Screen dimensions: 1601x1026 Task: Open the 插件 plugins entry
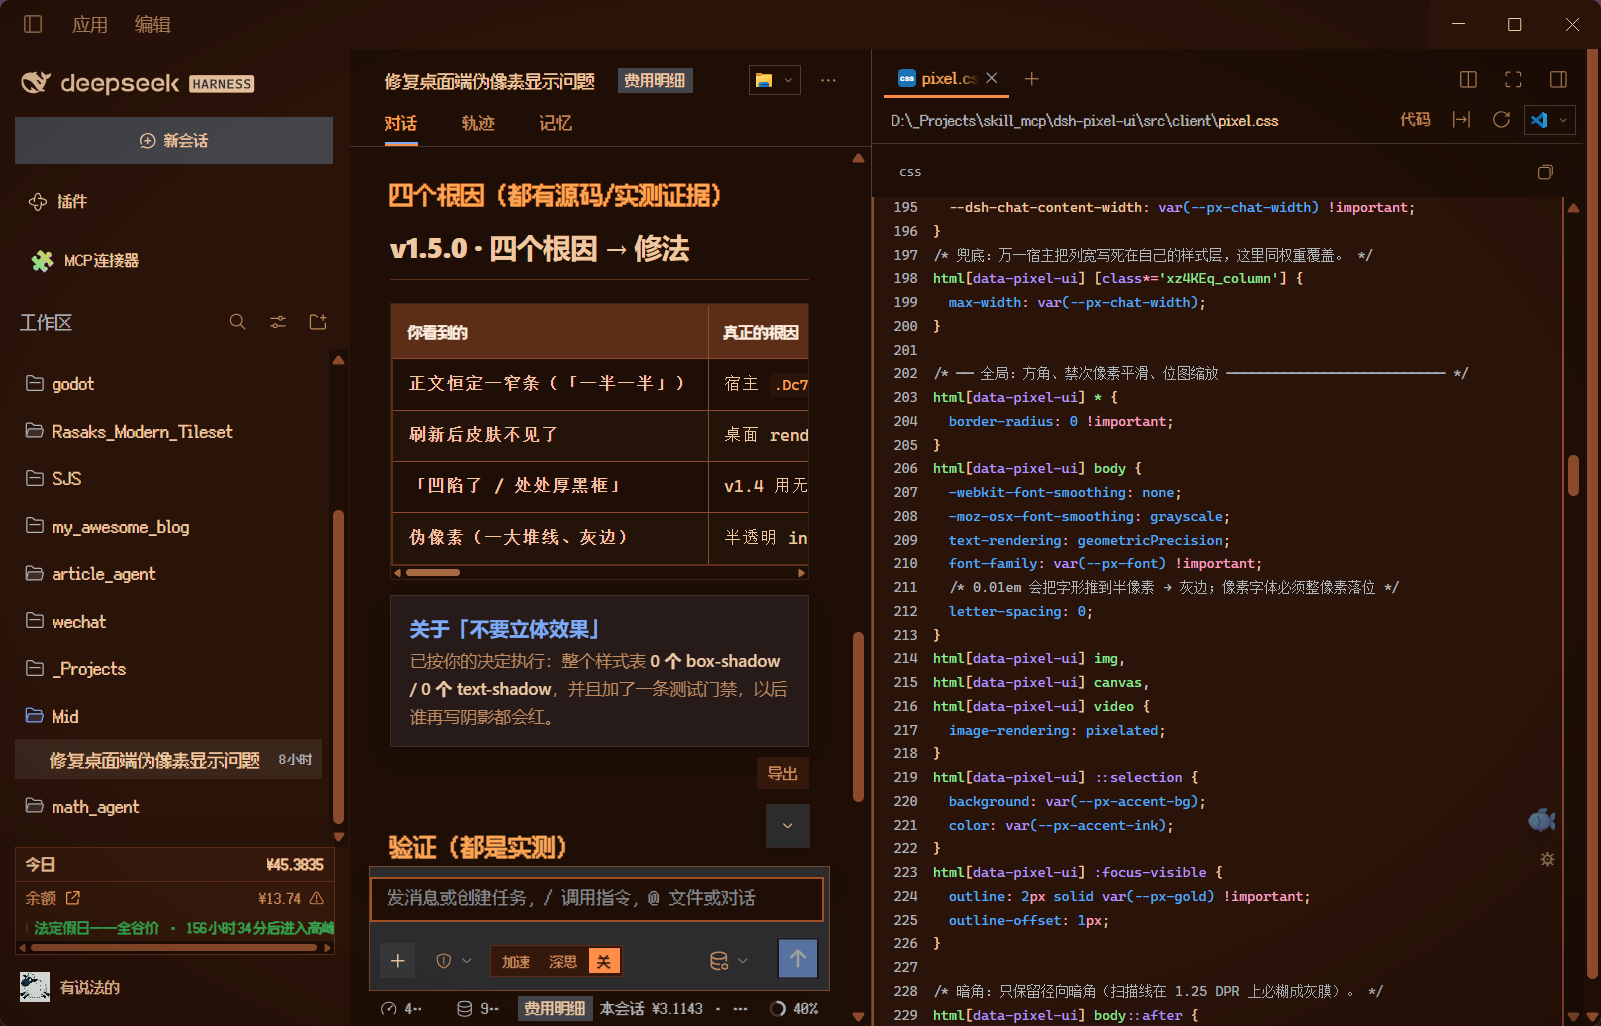click(x=58, y=202)
